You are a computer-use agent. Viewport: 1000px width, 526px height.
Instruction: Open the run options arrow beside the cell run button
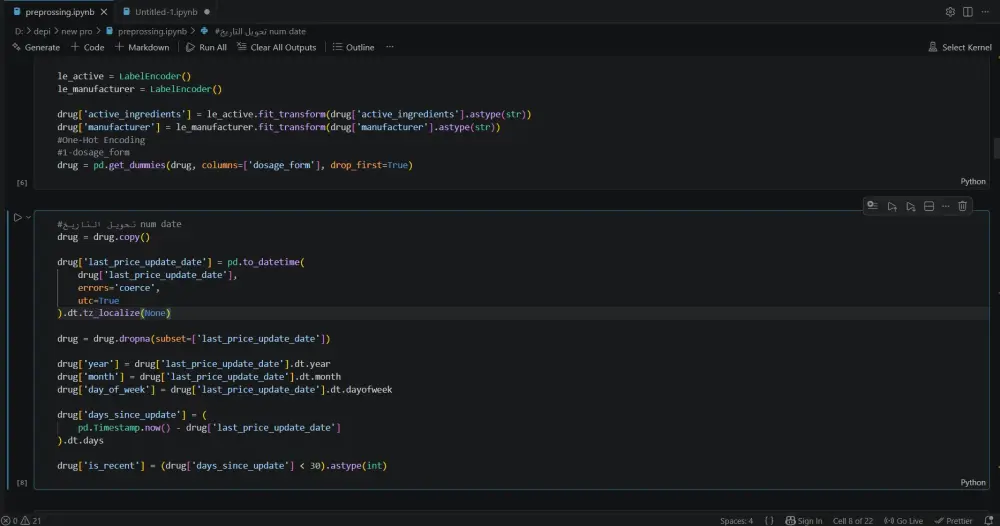pos(28,217)
